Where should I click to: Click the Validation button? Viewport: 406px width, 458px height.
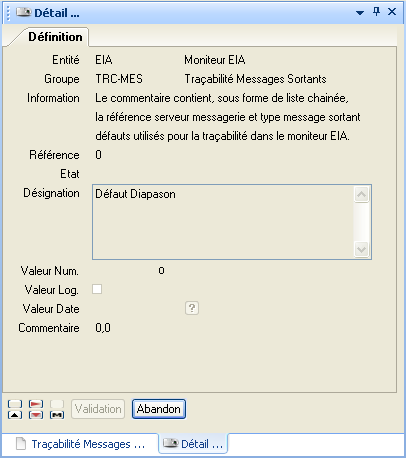pos(98,409)
